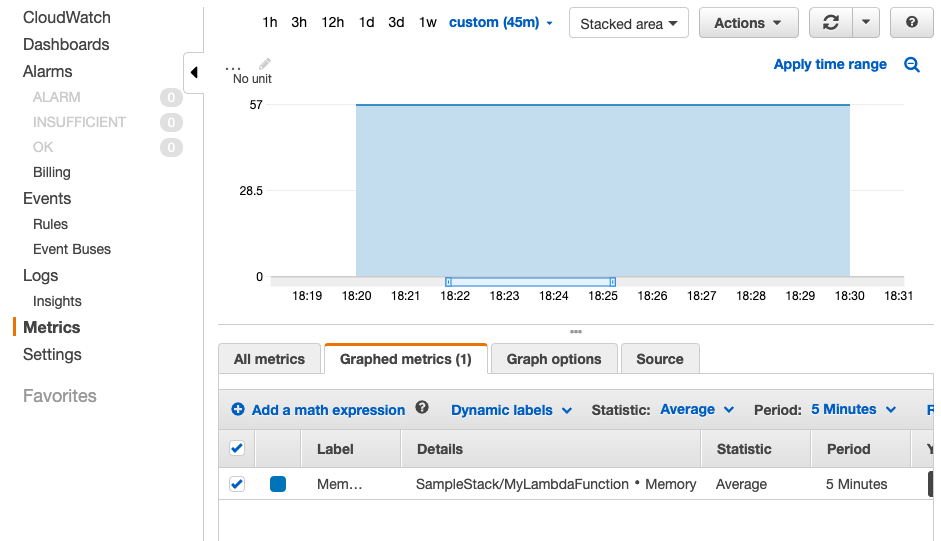
Task: Open Logs in the sidebar
Action: (x=40, y=276)
